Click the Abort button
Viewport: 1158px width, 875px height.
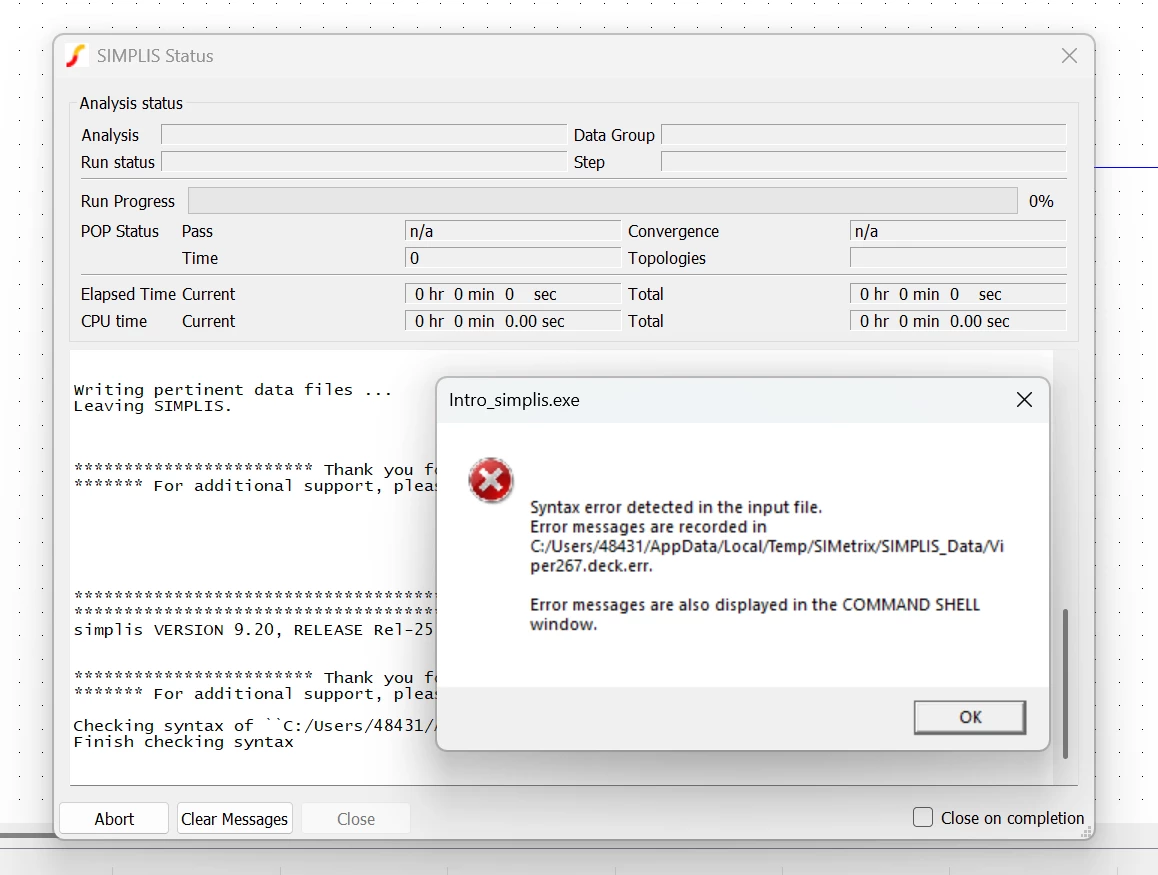tap(114, 819)
